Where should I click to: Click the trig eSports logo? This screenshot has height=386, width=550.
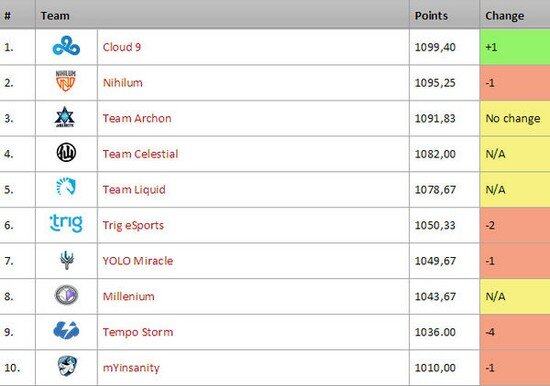pyautogui.click(x=66, y=223)
